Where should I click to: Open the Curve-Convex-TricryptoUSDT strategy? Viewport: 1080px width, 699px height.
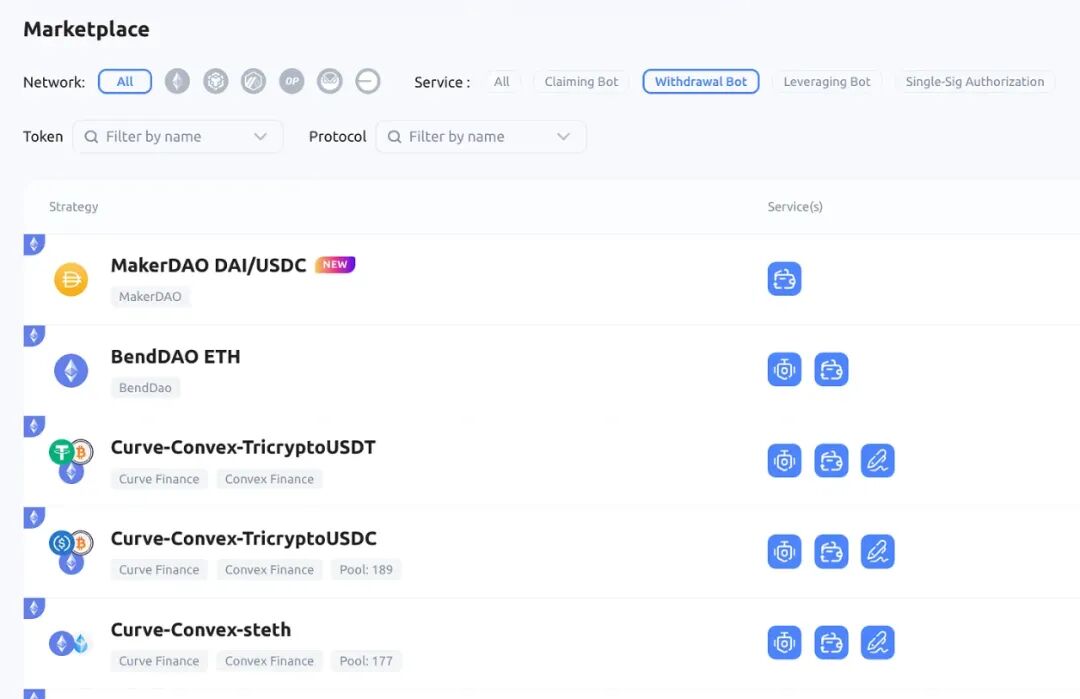point(243,448)
